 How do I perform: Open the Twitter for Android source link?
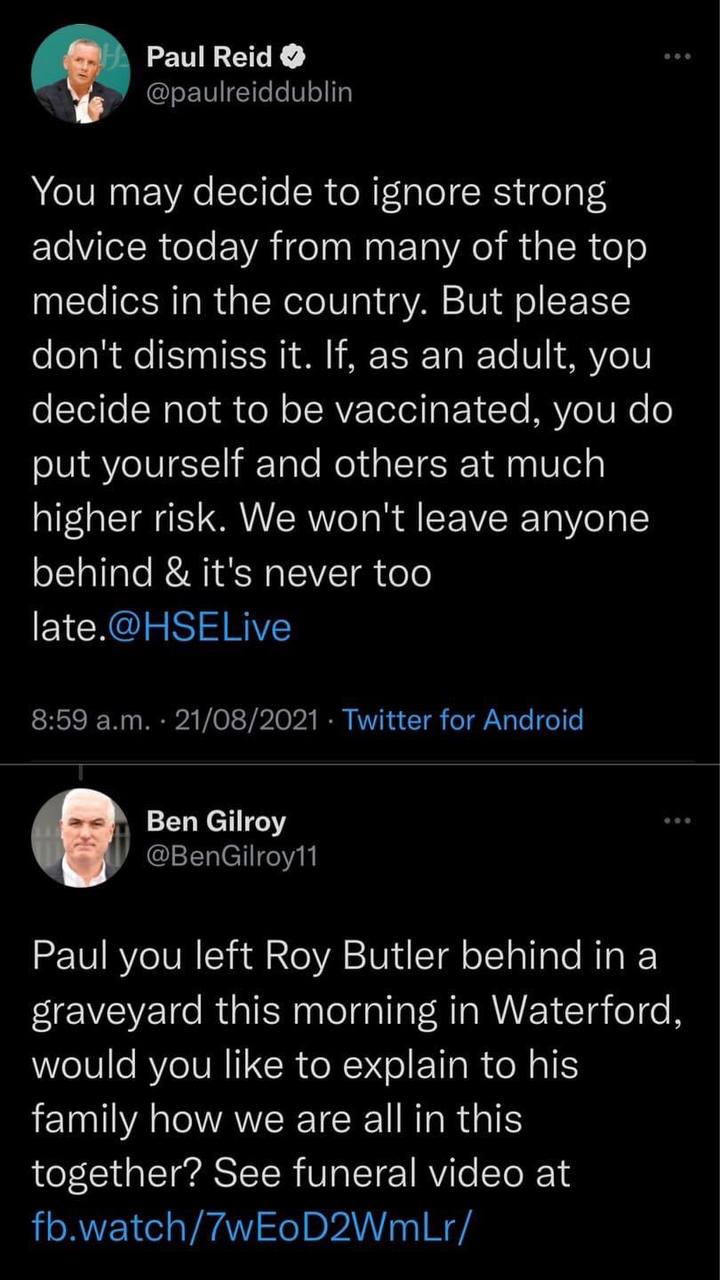(x=462, y=719)
